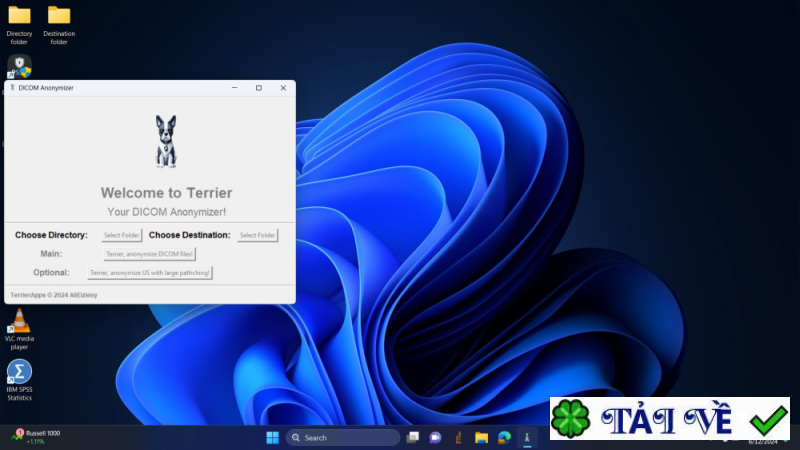Open the Directory folder desktop icon
Viewport: 800px width, 450px height.
coord(19,16)
